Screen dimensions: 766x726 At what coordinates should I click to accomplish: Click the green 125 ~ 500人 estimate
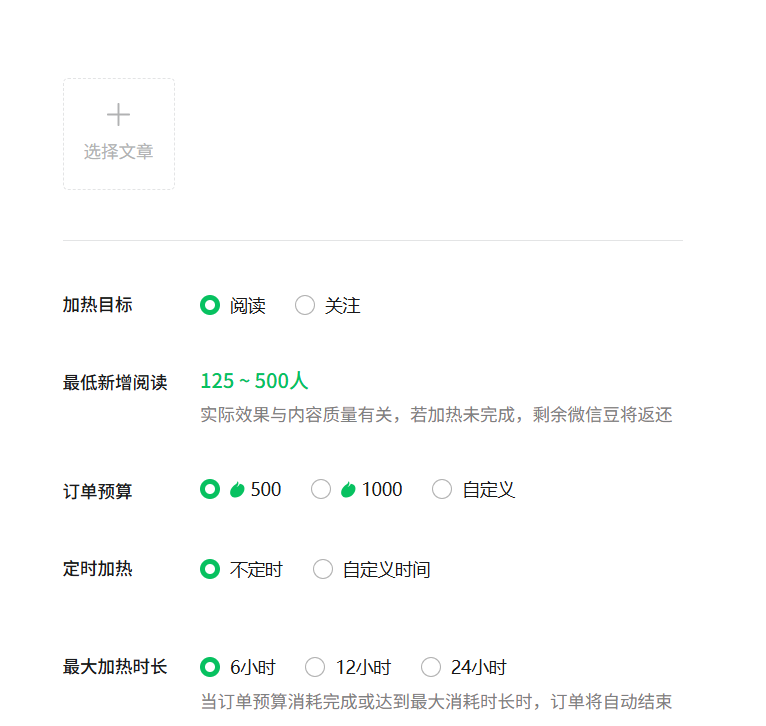254,381
